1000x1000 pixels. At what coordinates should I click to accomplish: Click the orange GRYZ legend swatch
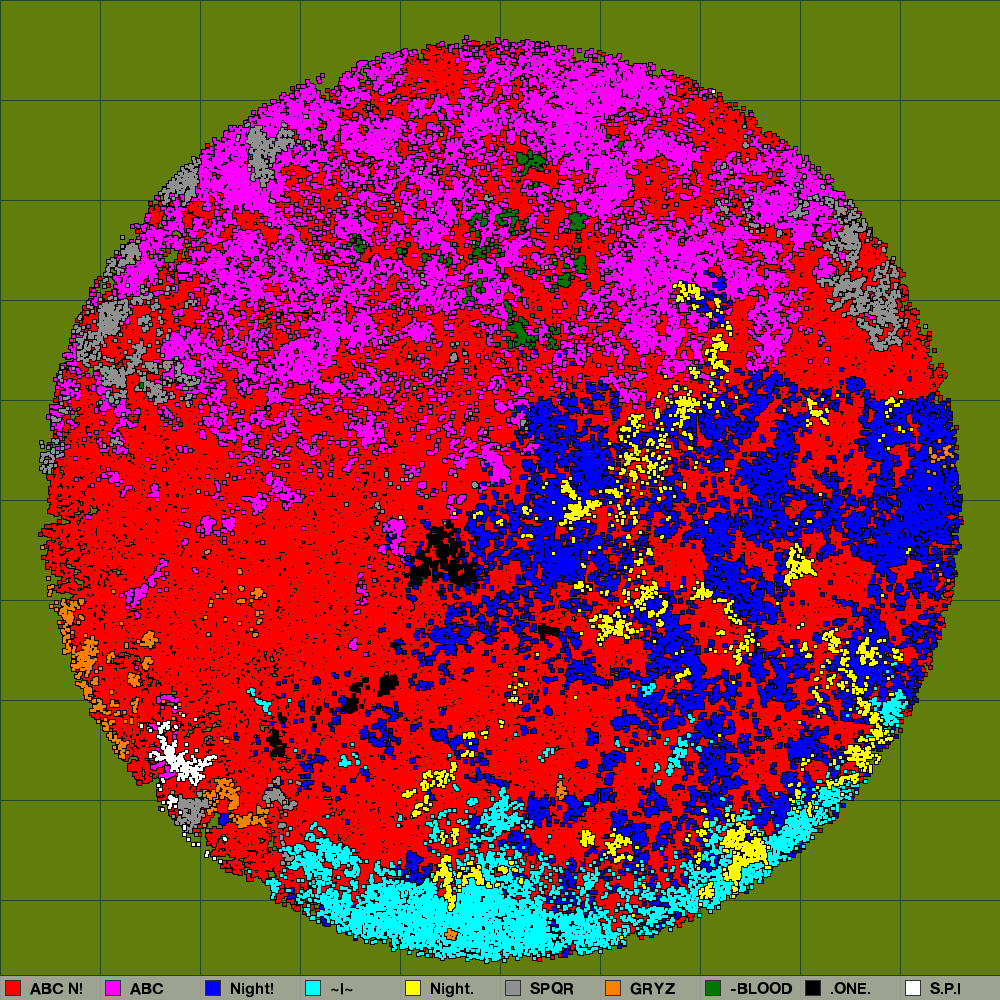pyautogui.click(x=613, y=988)
